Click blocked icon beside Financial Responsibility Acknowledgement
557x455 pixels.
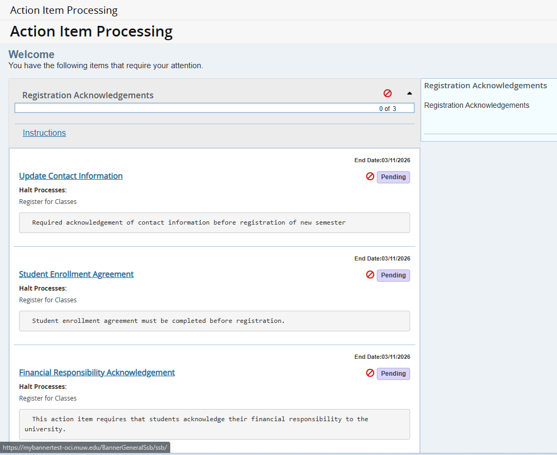370,373
